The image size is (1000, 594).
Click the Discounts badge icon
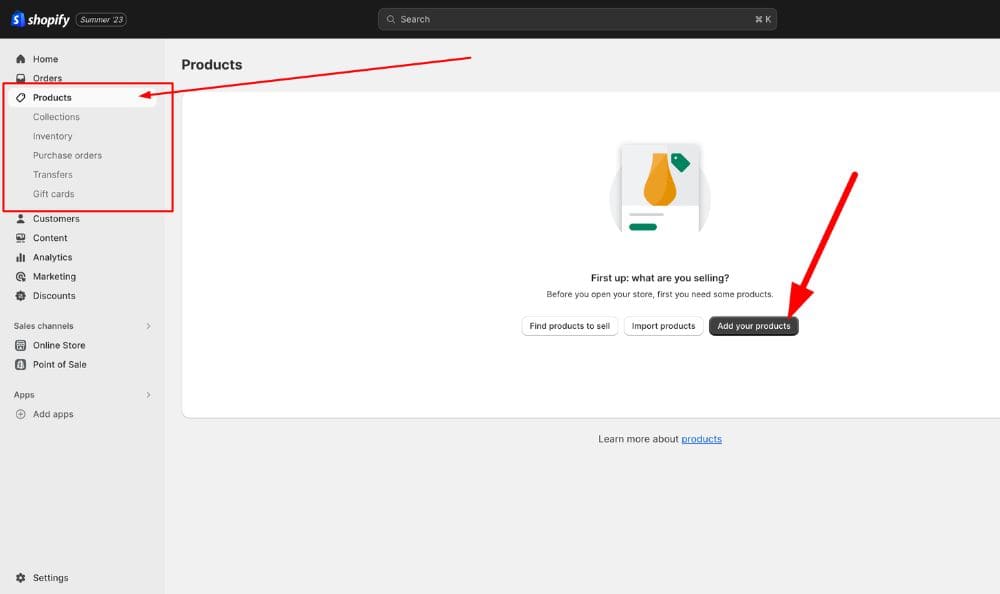pos(21,296)
